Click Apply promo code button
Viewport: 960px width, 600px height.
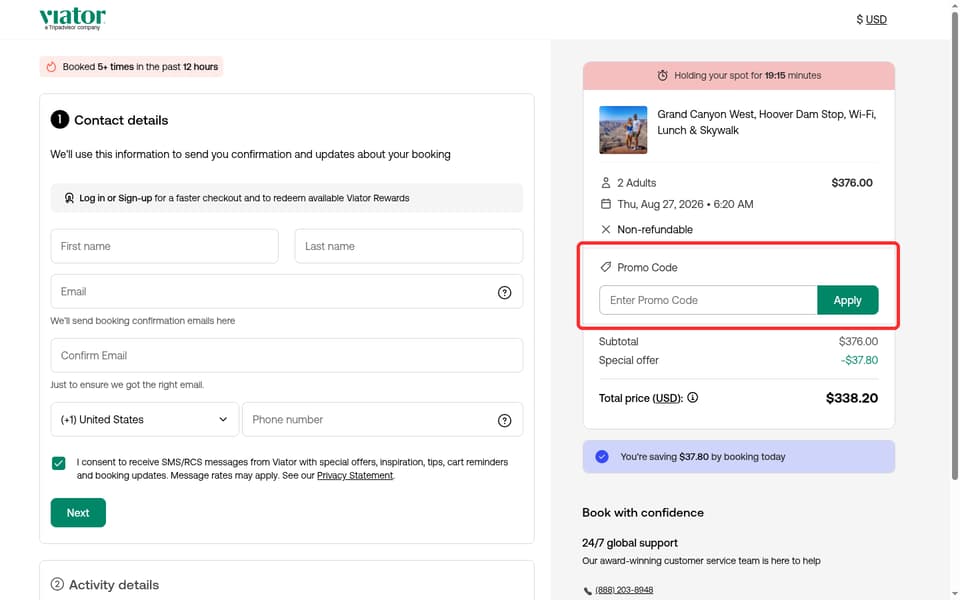(x=847, y=300)
